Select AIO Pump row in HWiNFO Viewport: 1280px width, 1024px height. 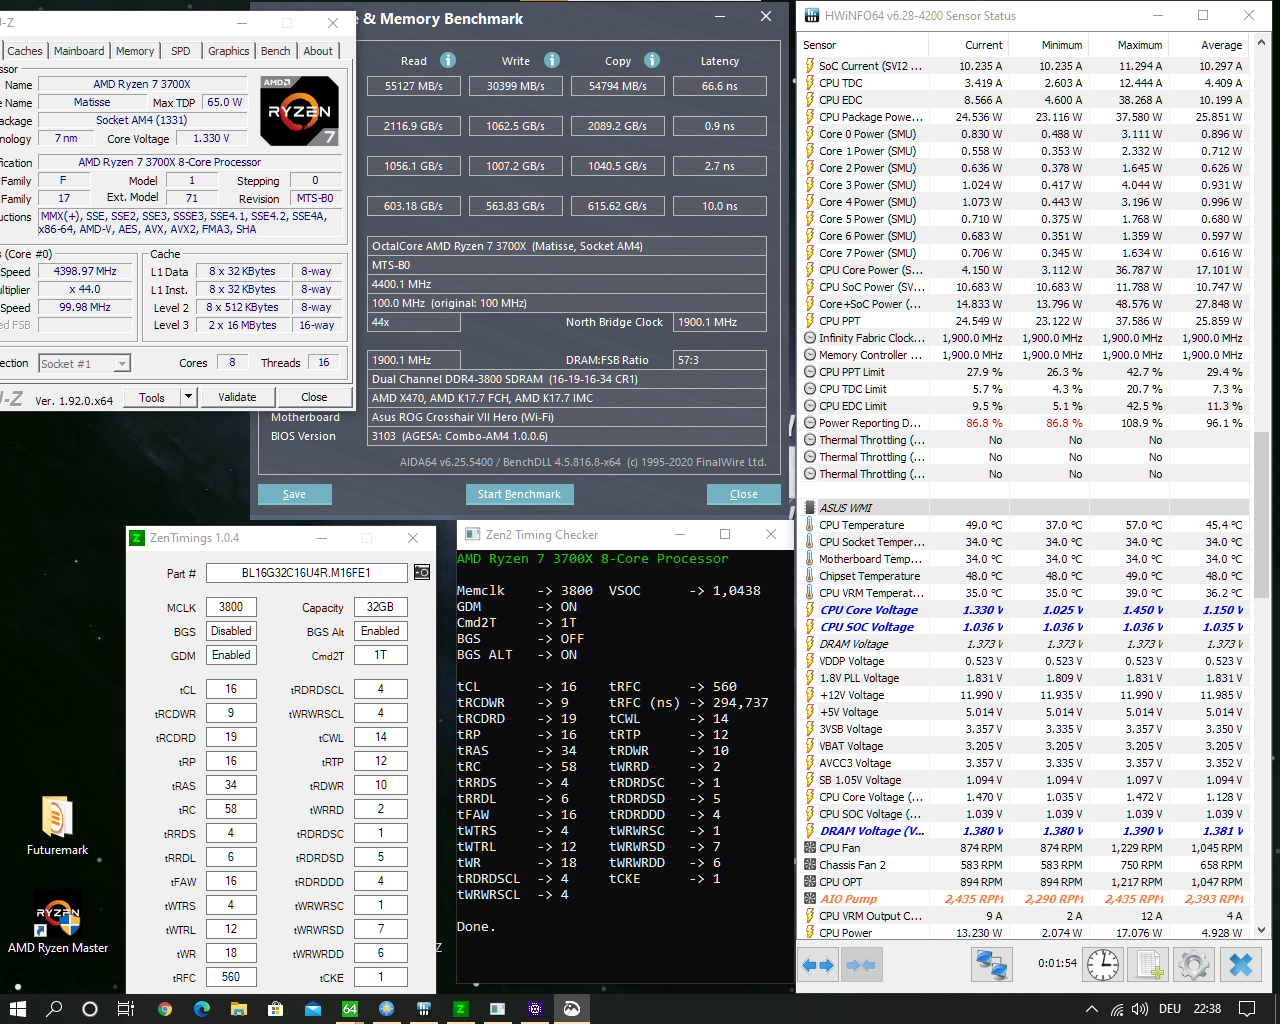(1024, 899)
